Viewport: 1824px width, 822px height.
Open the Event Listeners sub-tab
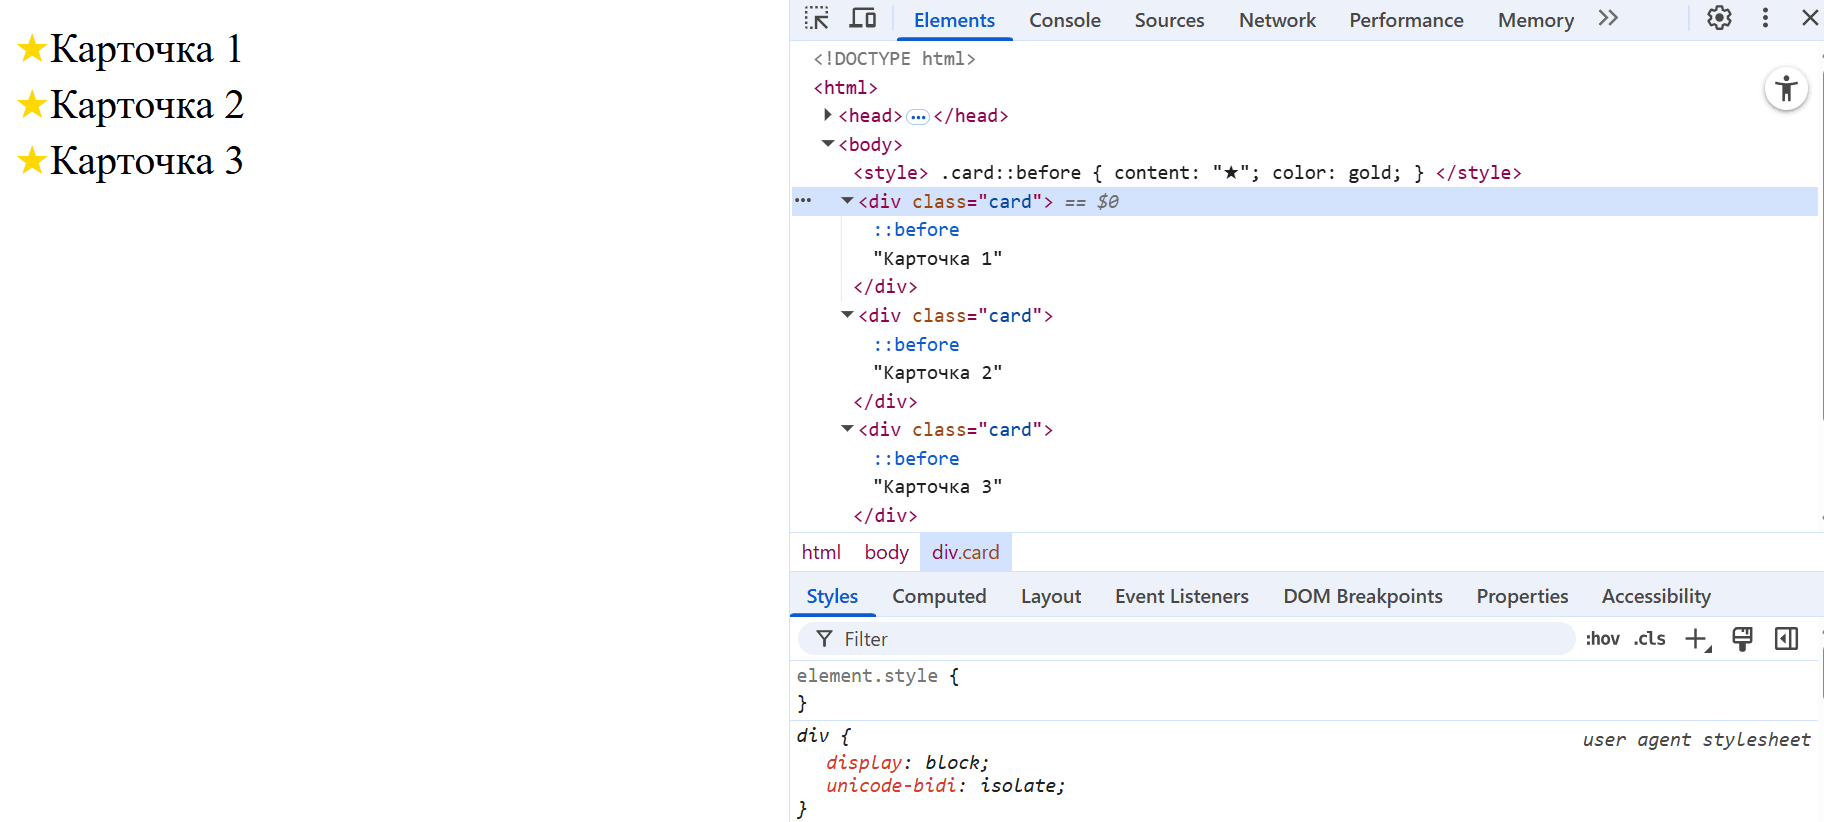(x=1182, y=597)
